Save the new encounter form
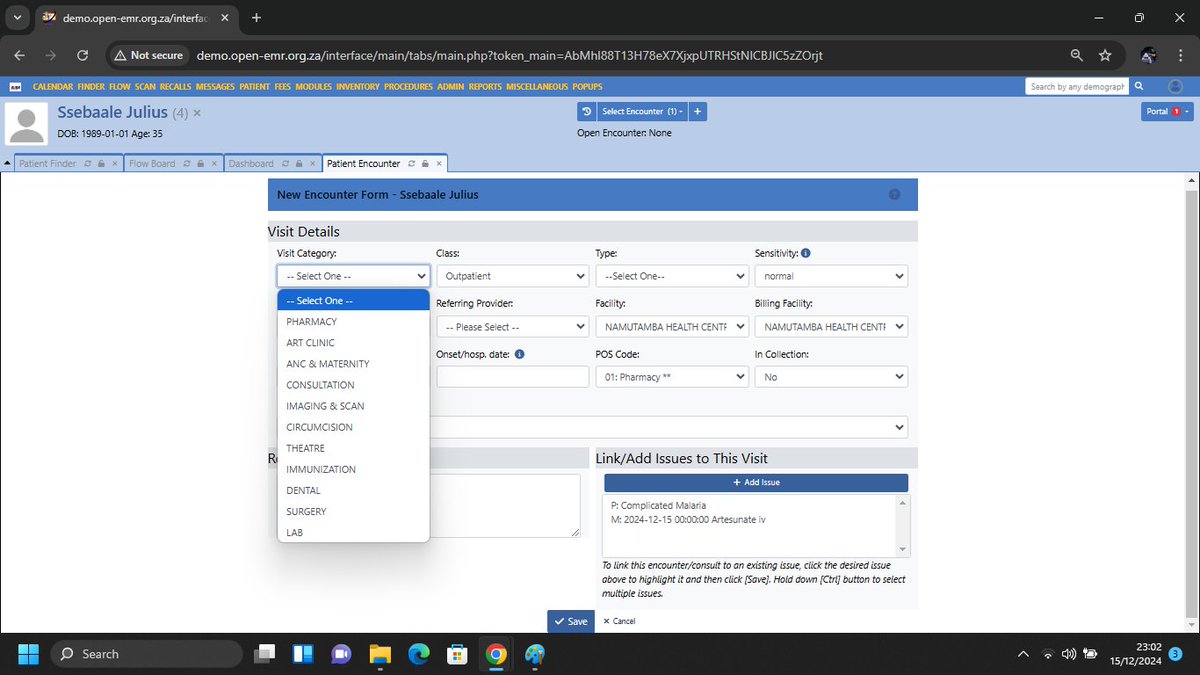Viewport: 1200px width, 675px height. 571,621
